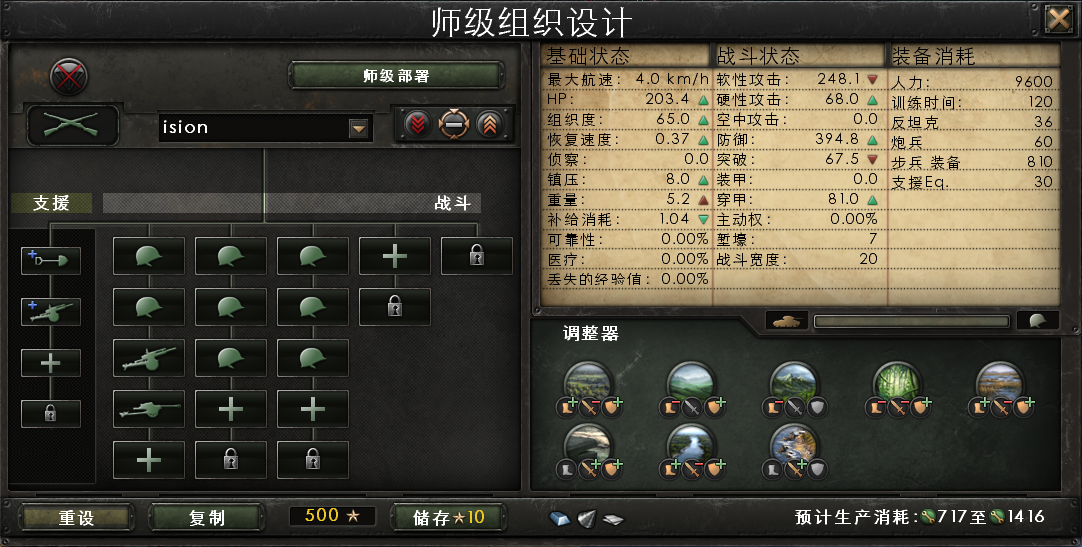Screen dimensions: 1082x547
Task: Click the anti-tank gun battalion slot
Action: tap(148, 408)
